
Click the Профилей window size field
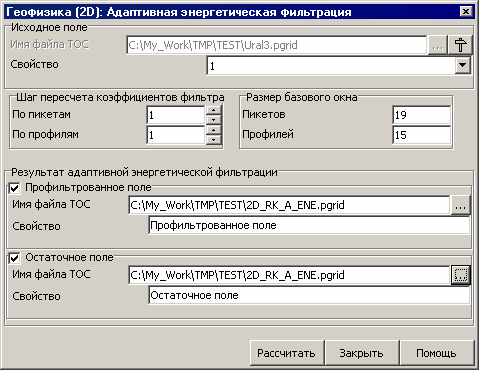tap(421, 135)
